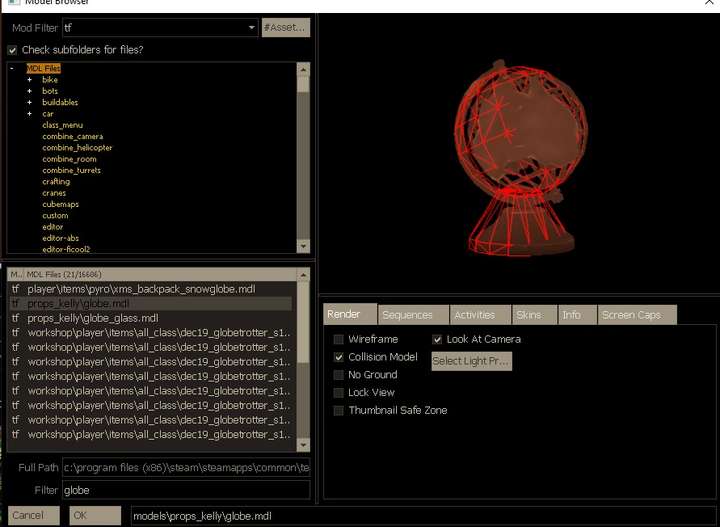Open the Skins tab

coord(528,315)
